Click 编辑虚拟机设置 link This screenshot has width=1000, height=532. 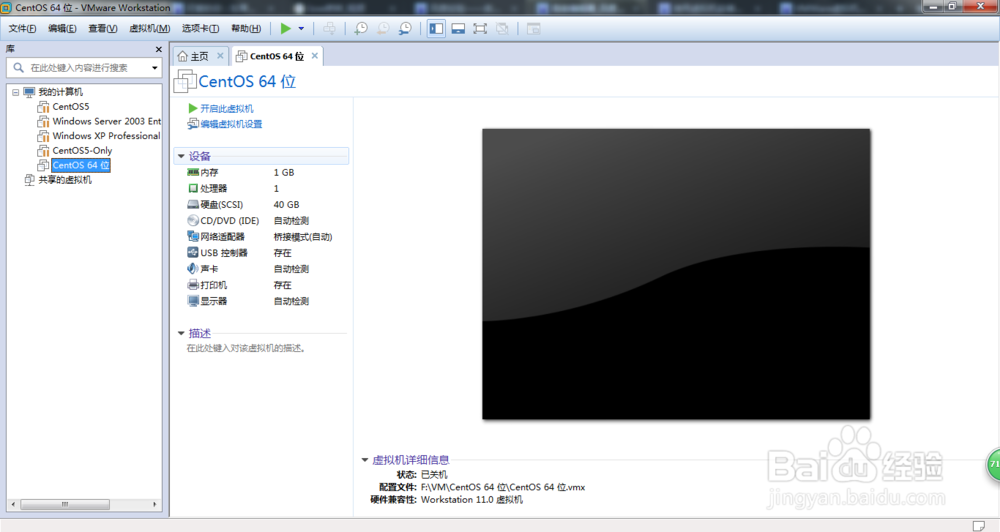pyautogui.click(x=232, y=124)
